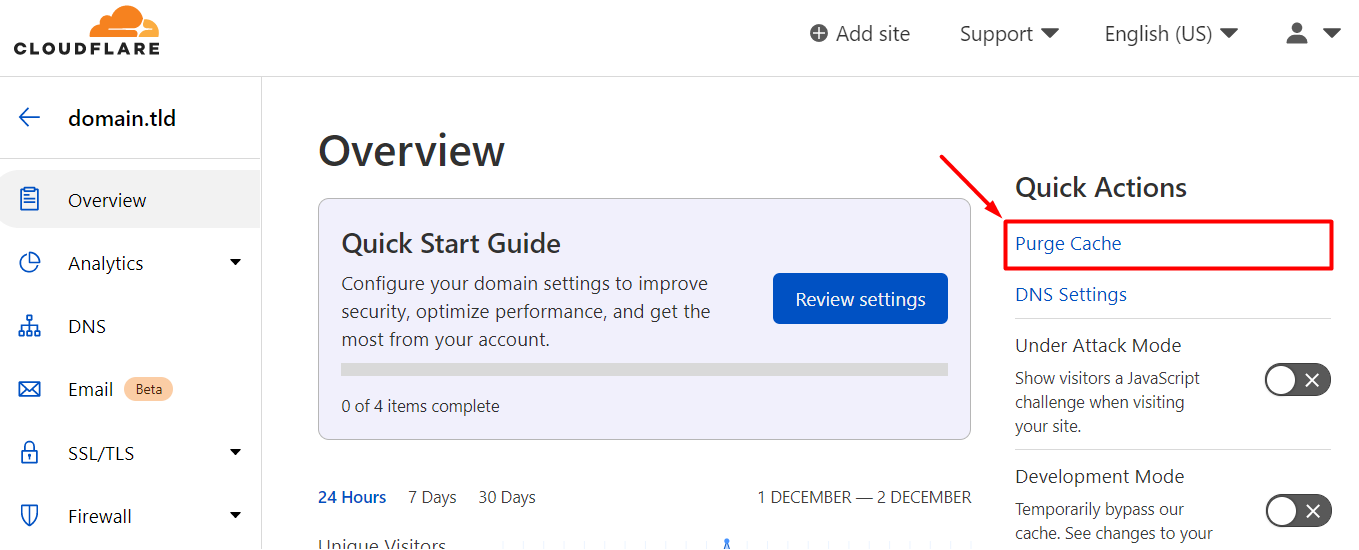Click the Email envelope icon
This screenshot has height=550, width=1359.
(x=30, y=389)
